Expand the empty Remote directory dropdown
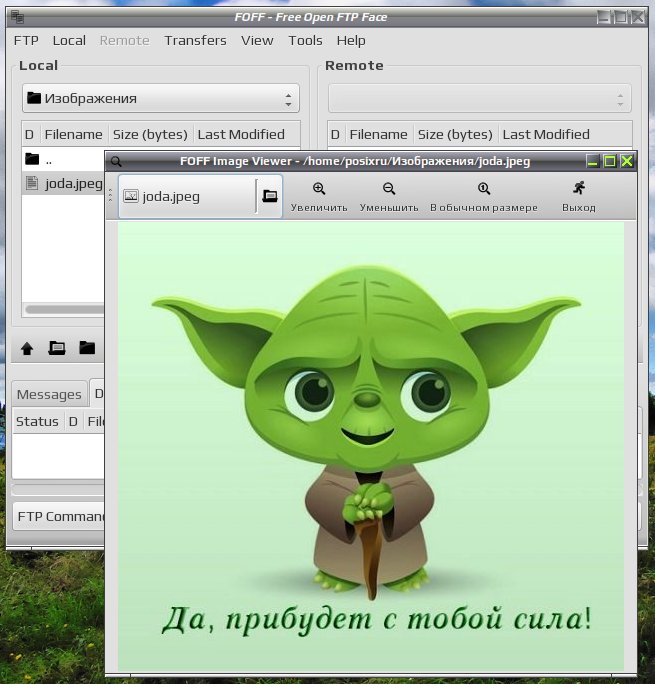This screenshot has height=684, width=655. [x=480, y=99]
